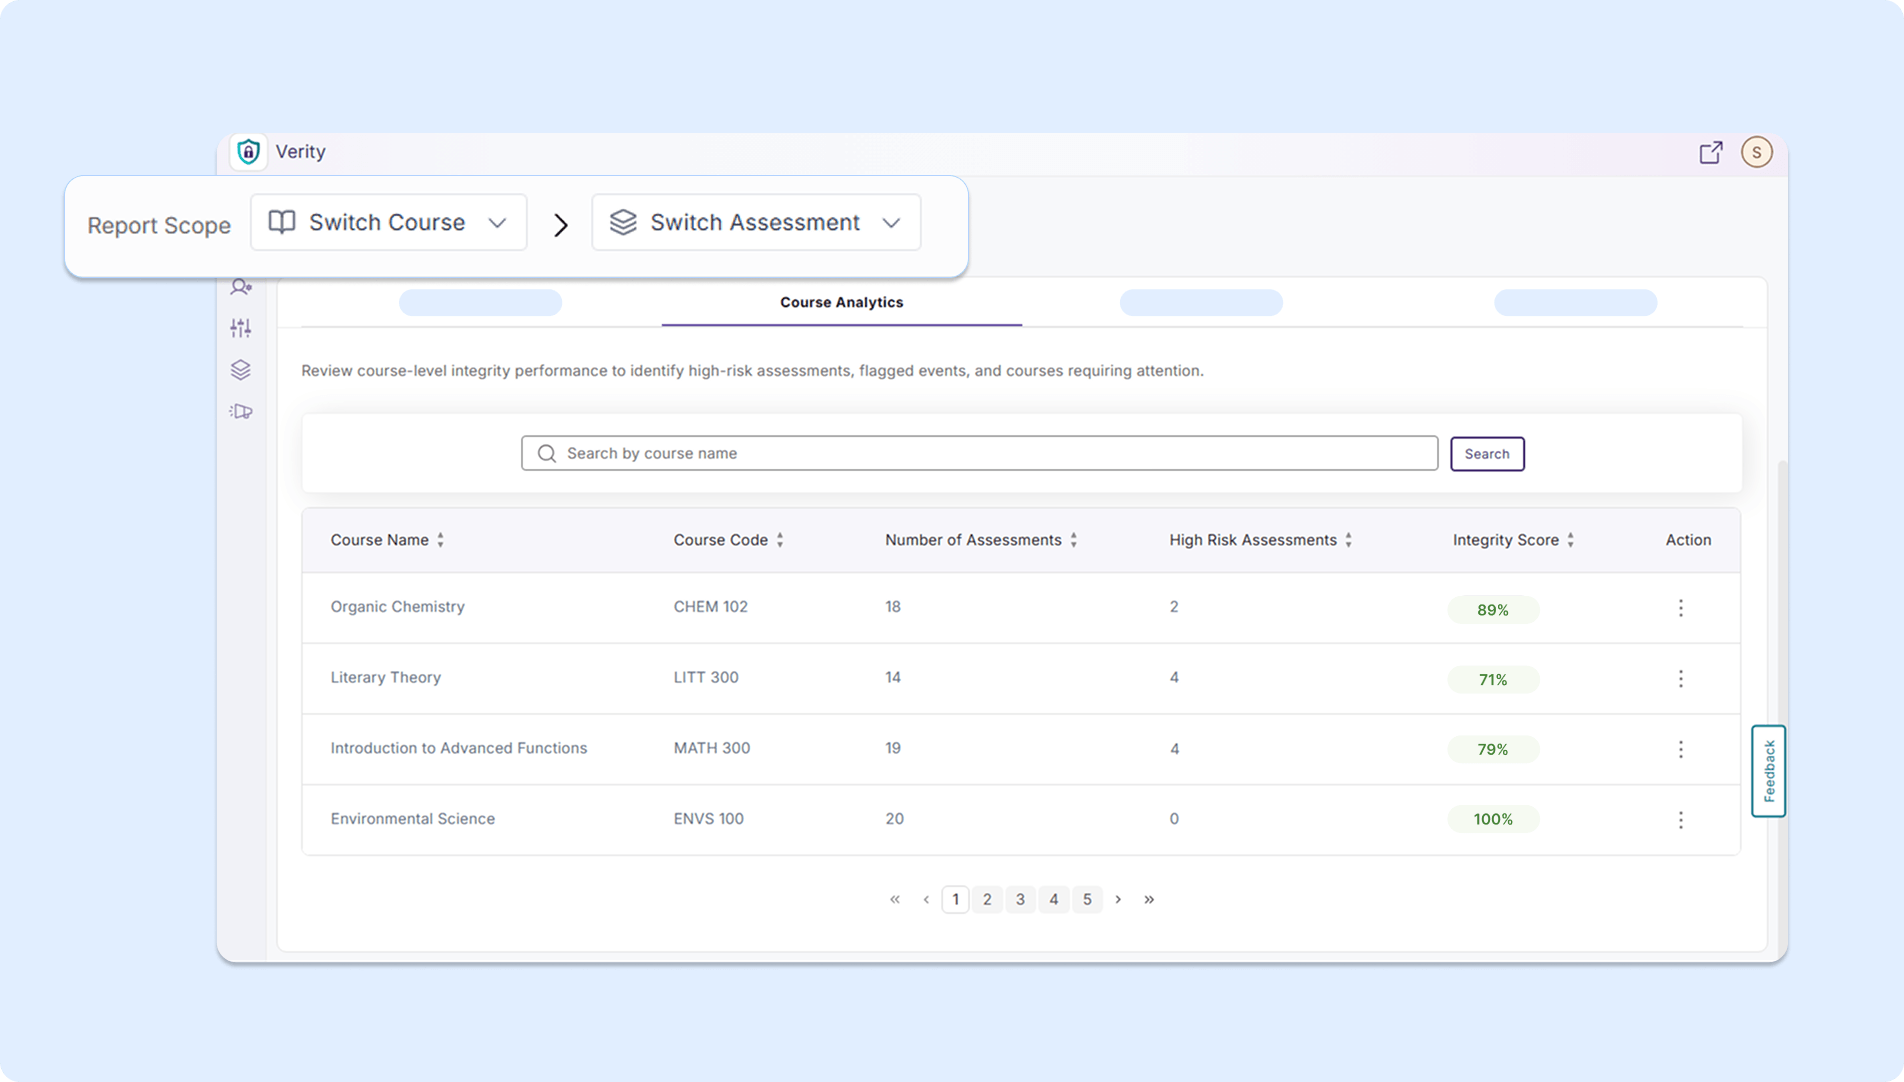
Task: Open the user management sidebar icon
Action: tap(241, 287)
